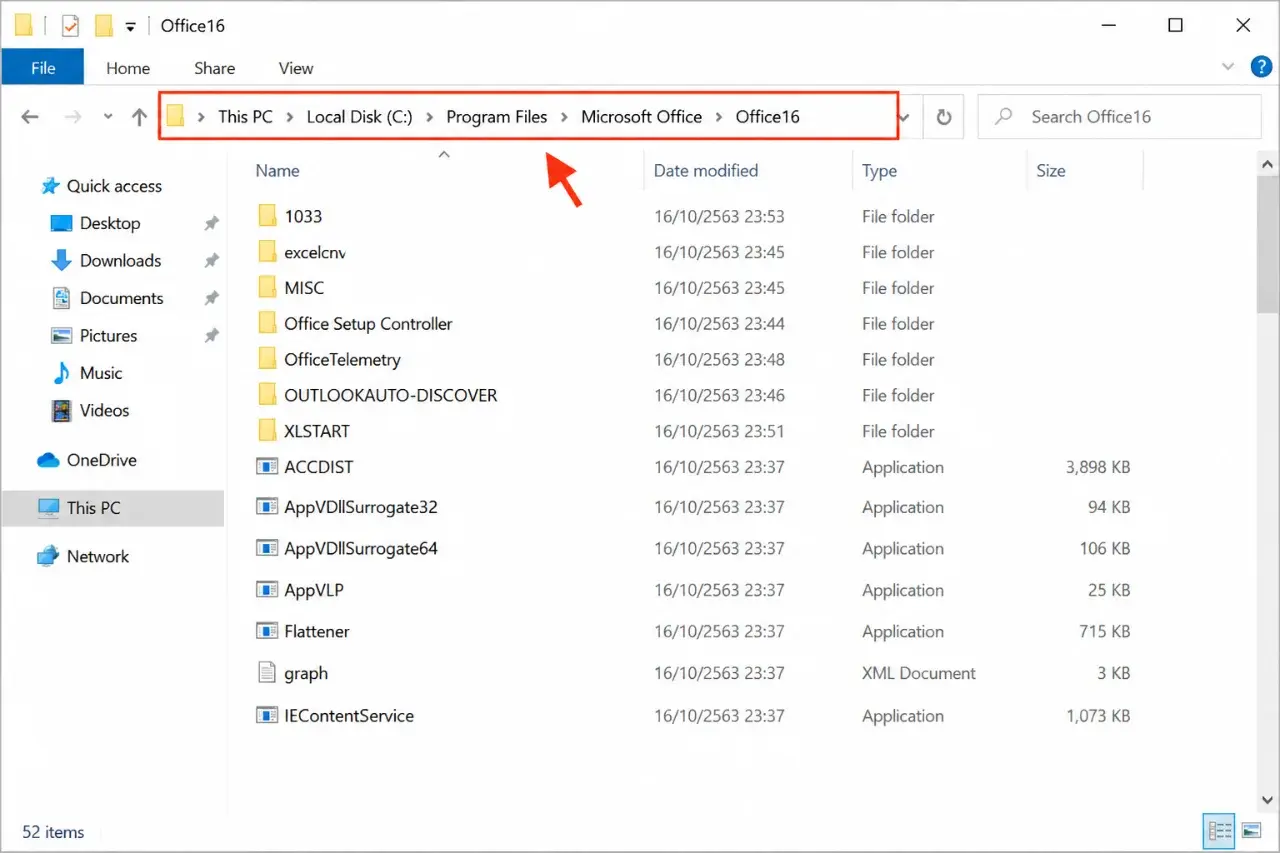Open the Share ribbon tab

[x=215, y=68]
